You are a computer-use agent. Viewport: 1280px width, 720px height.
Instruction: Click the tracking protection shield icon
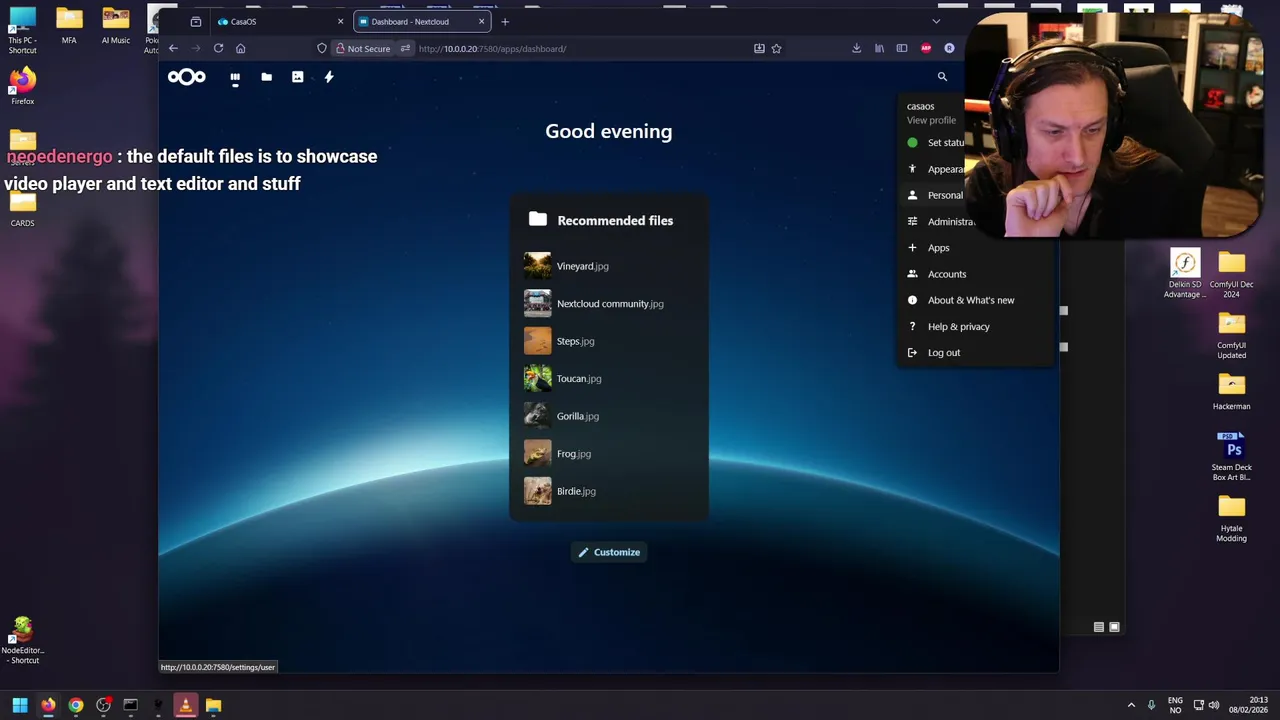tap(322, 48)
